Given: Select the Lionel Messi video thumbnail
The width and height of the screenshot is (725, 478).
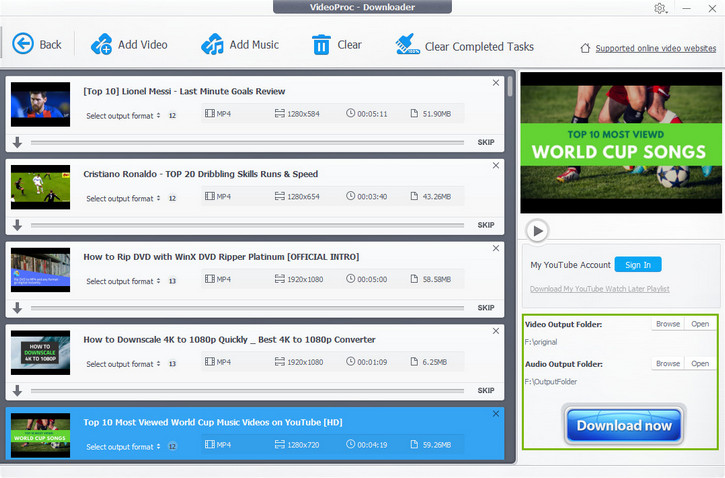Looking at the screenshot, I should click(x=40, y=104).
